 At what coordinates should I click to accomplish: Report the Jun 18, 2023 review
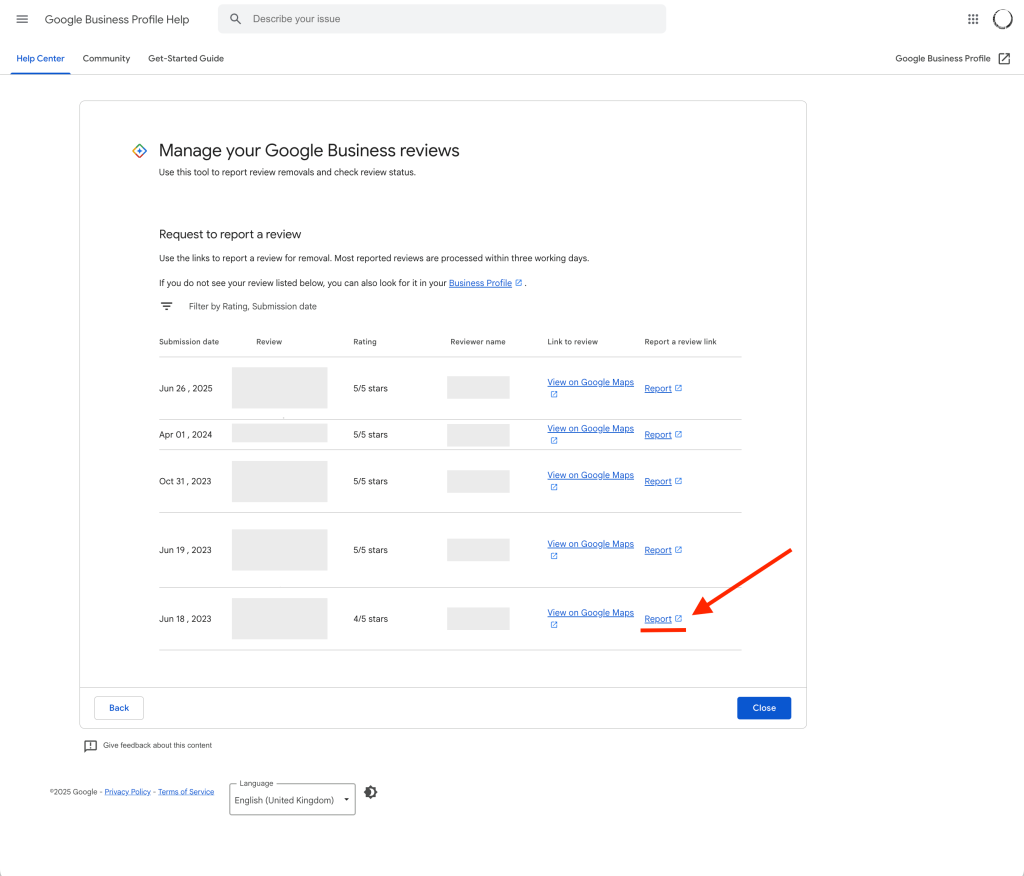[x=658, y=619]
